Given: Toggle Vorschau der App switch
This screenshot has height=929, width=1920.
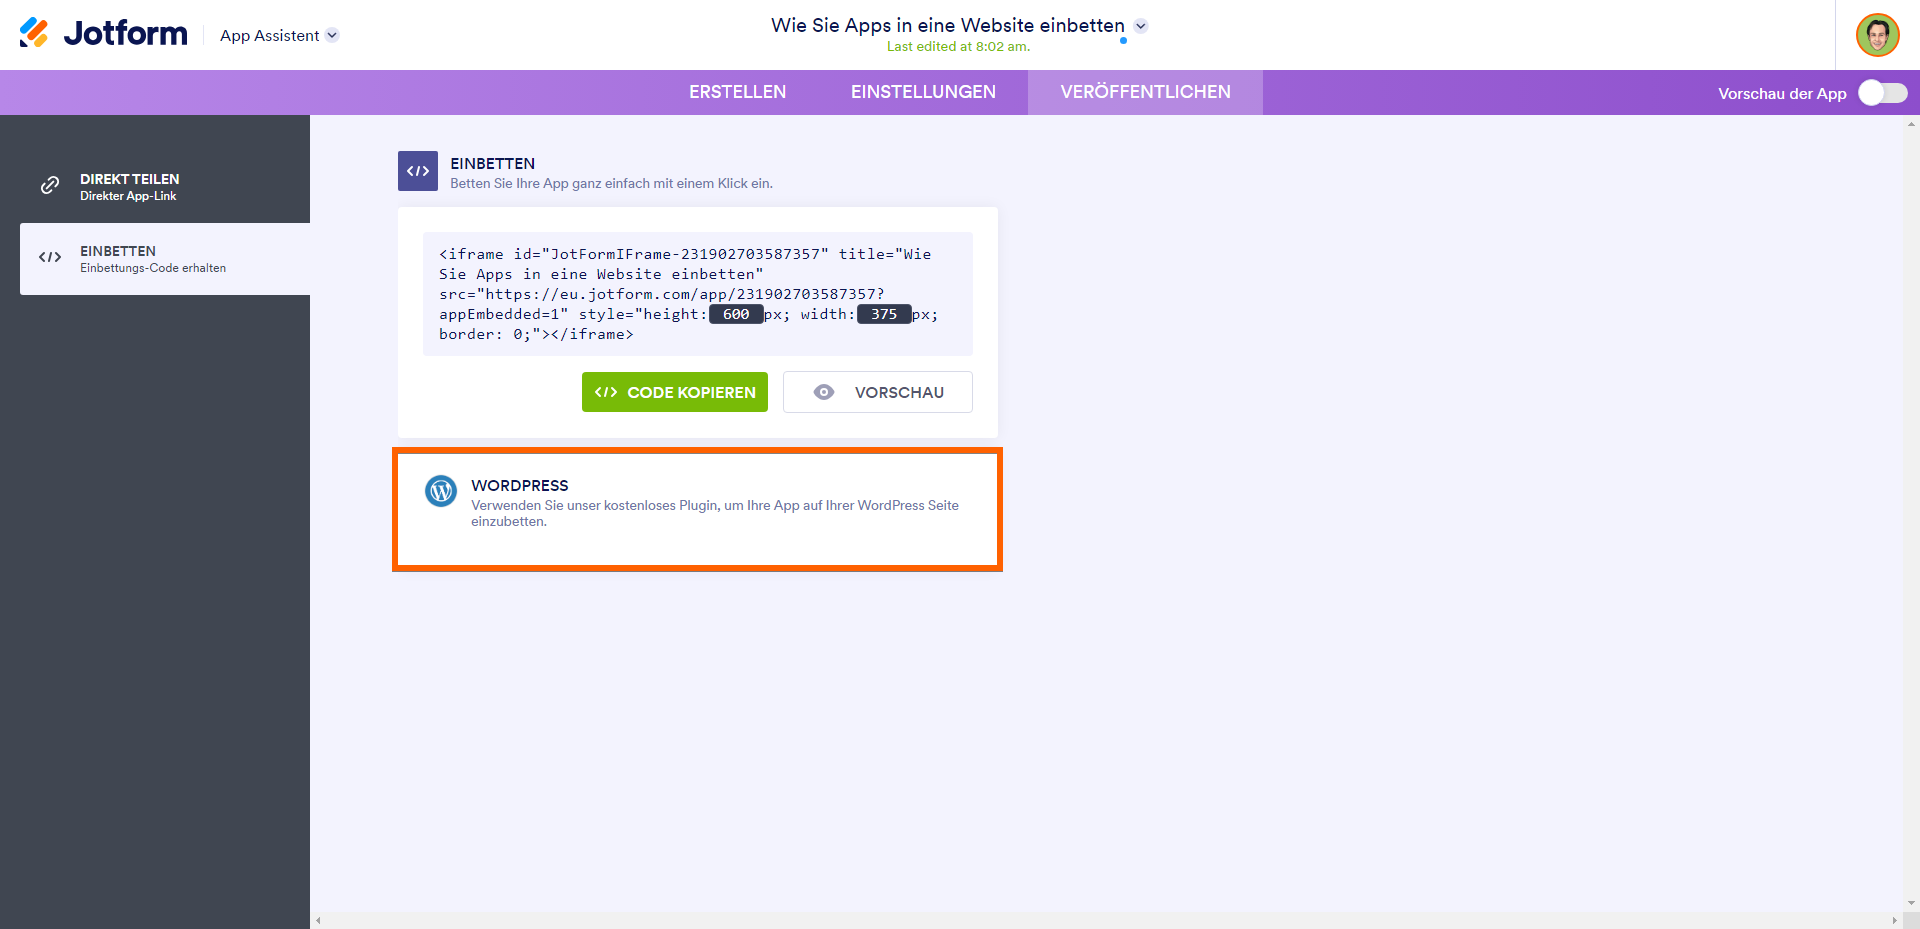Looking at the screenshot, I should coord(1883,93).
